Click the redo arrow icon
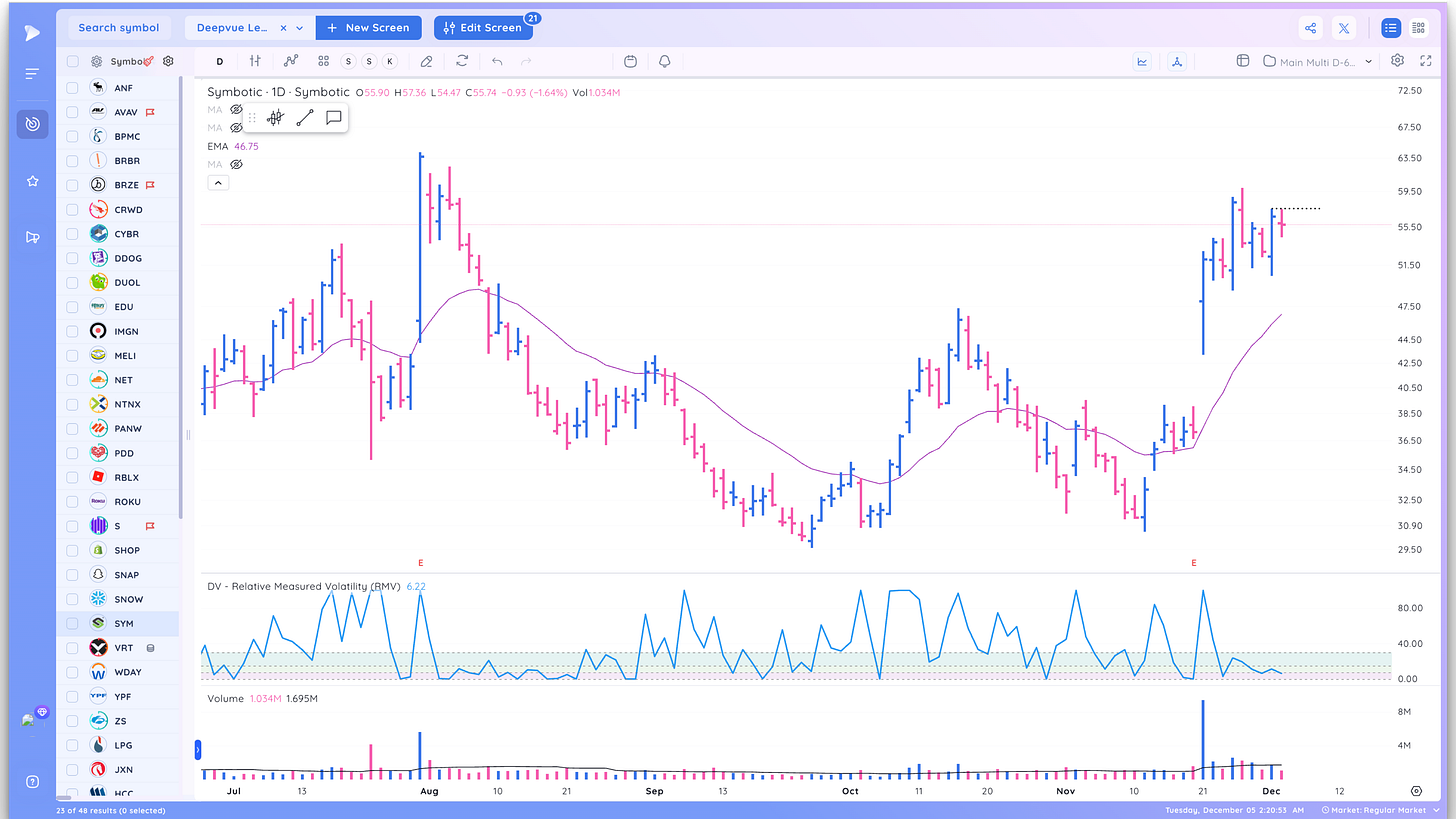The height and width of the screenshot is (819, 1456). click(x=526, y=61)
